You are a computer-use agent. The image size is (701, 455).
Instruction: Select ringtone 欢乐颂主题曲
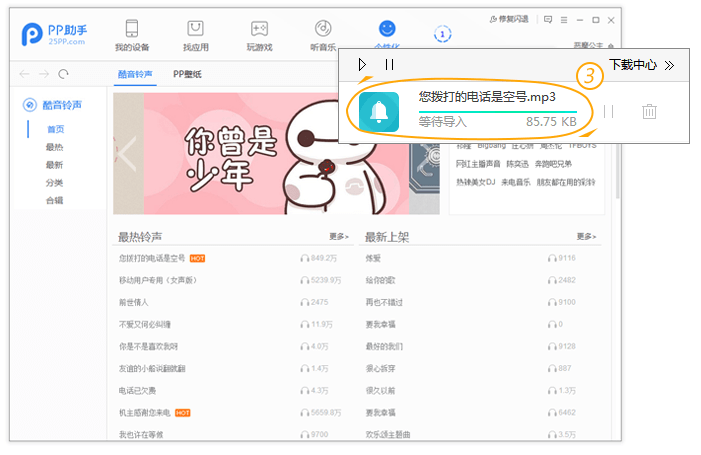[x=388, y=434]
